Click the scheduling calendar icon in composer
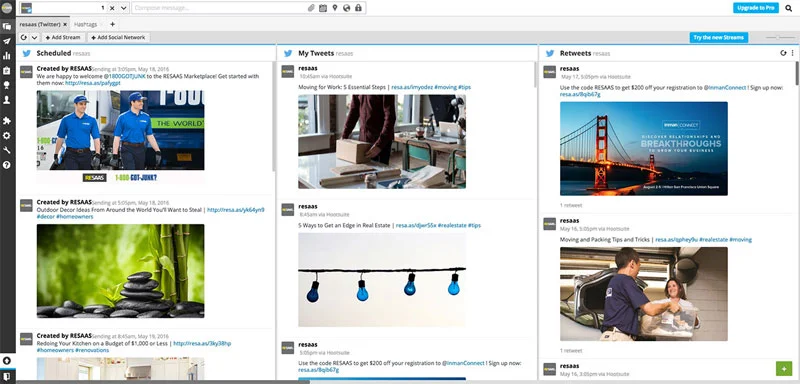This screenshot has height=384, width=800. tap(322, 8)
